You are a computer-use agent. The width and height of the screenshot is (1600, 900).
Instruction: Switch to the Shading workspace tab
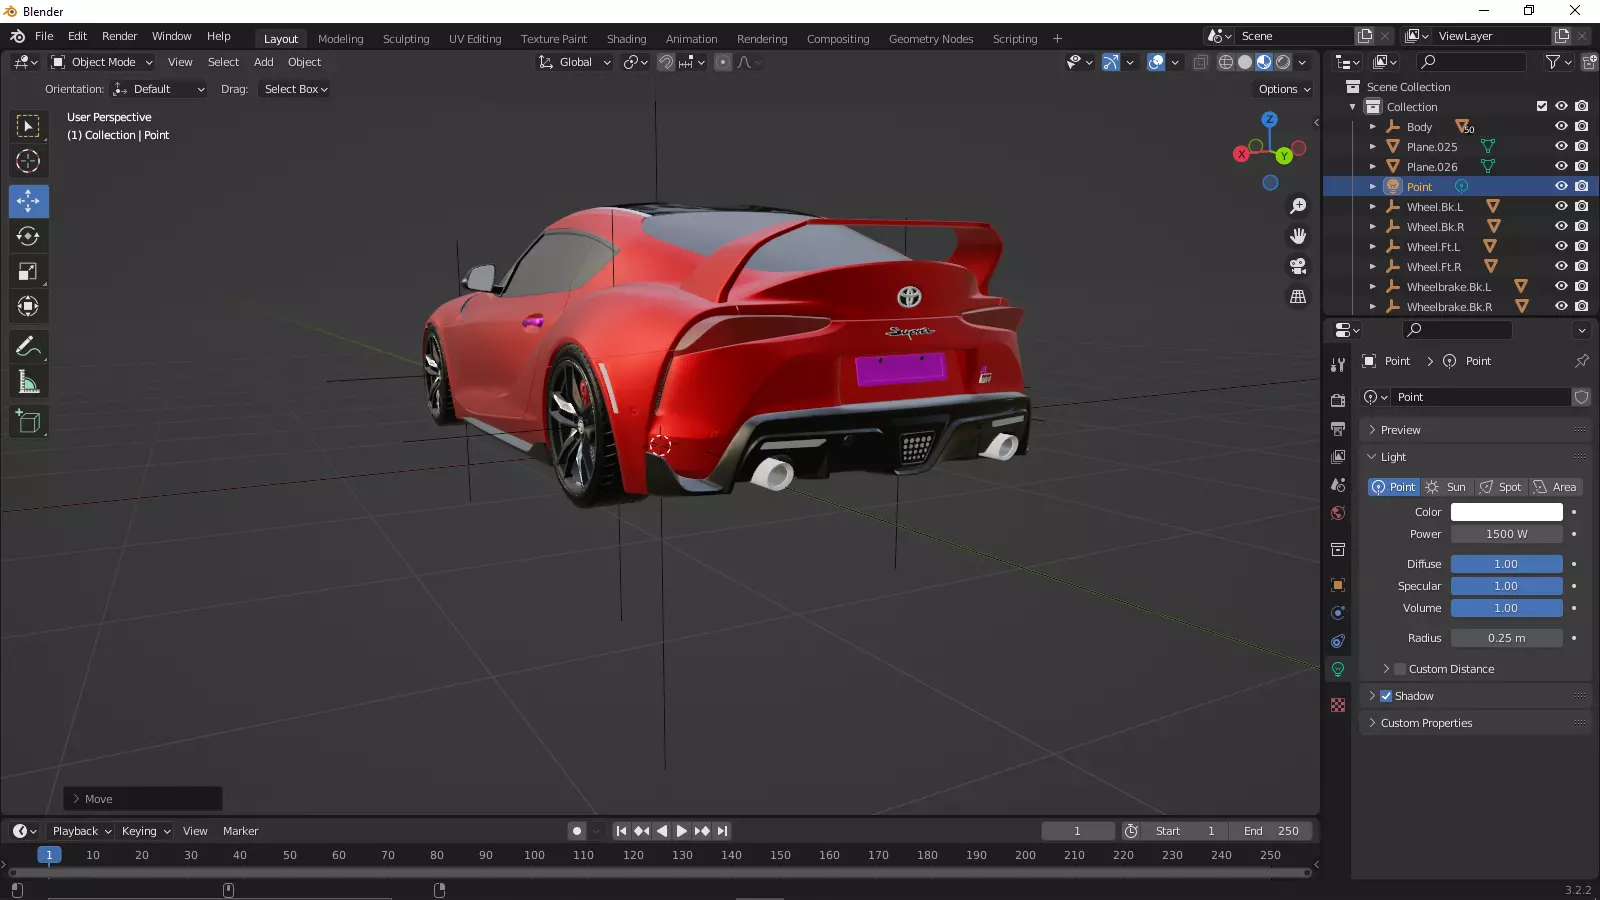pos(627,39)
